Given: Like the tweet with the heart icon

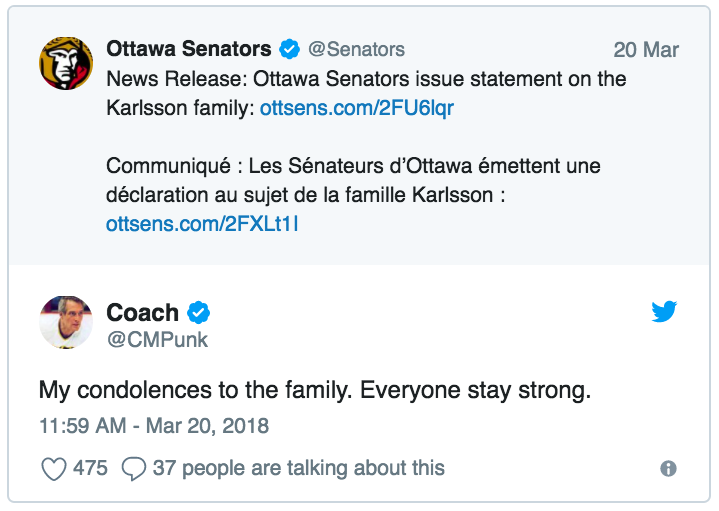Looking at the screenshot, I should [54, 469].
